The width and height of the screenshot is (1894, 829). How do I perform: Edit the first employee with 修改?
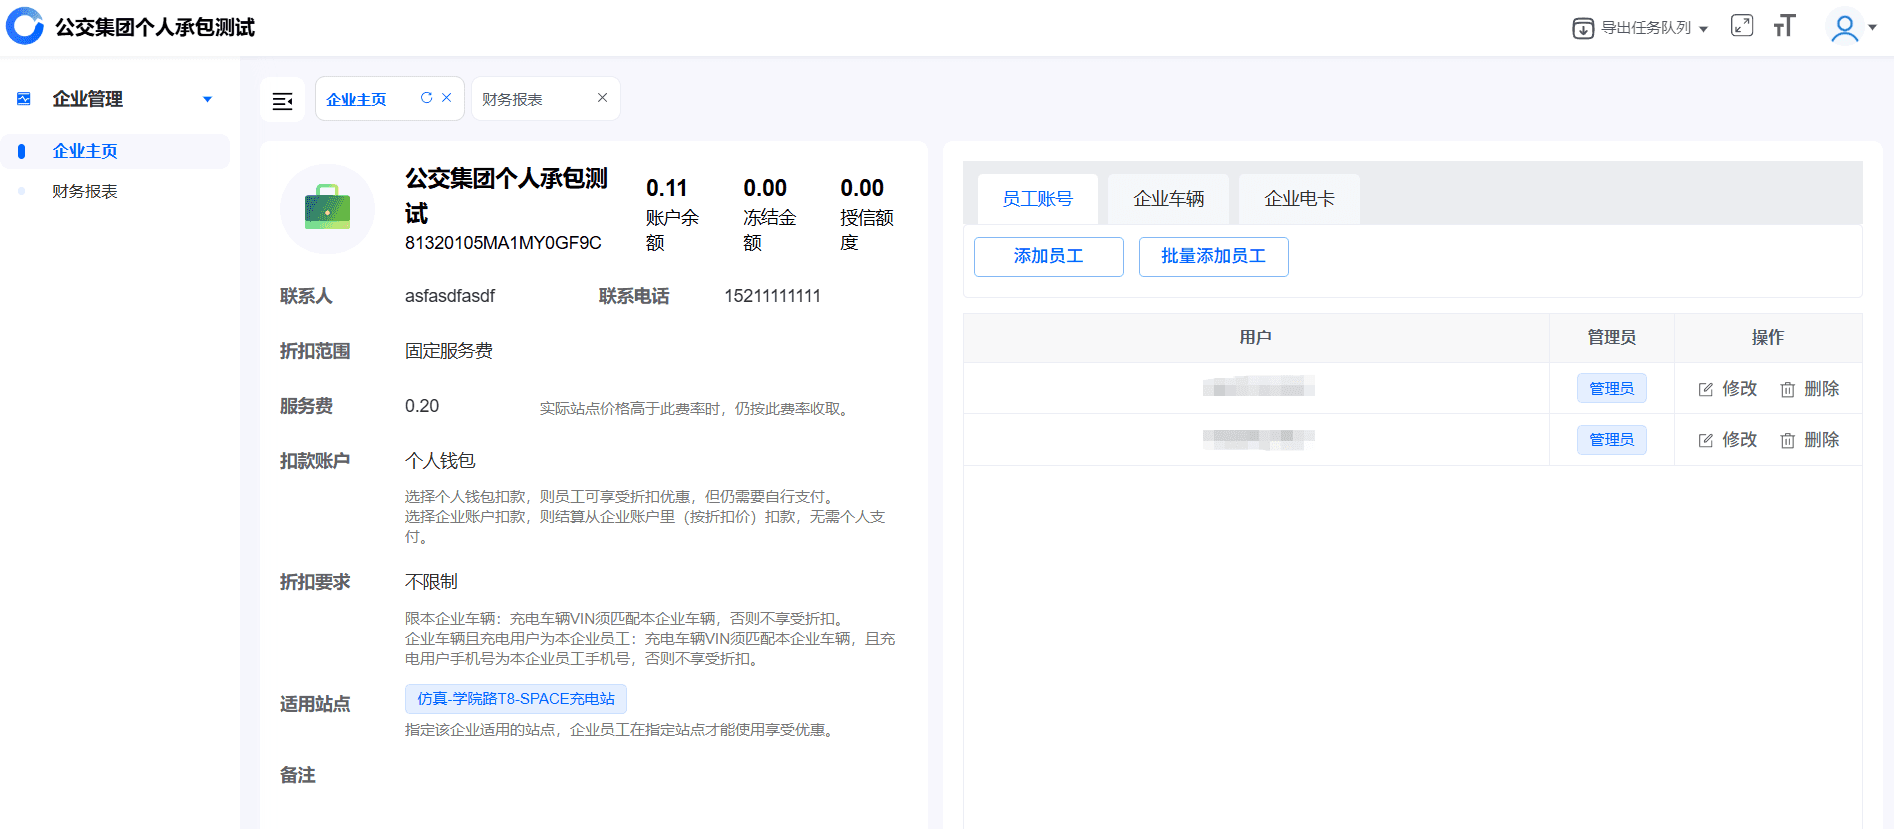coord(1728,389)
